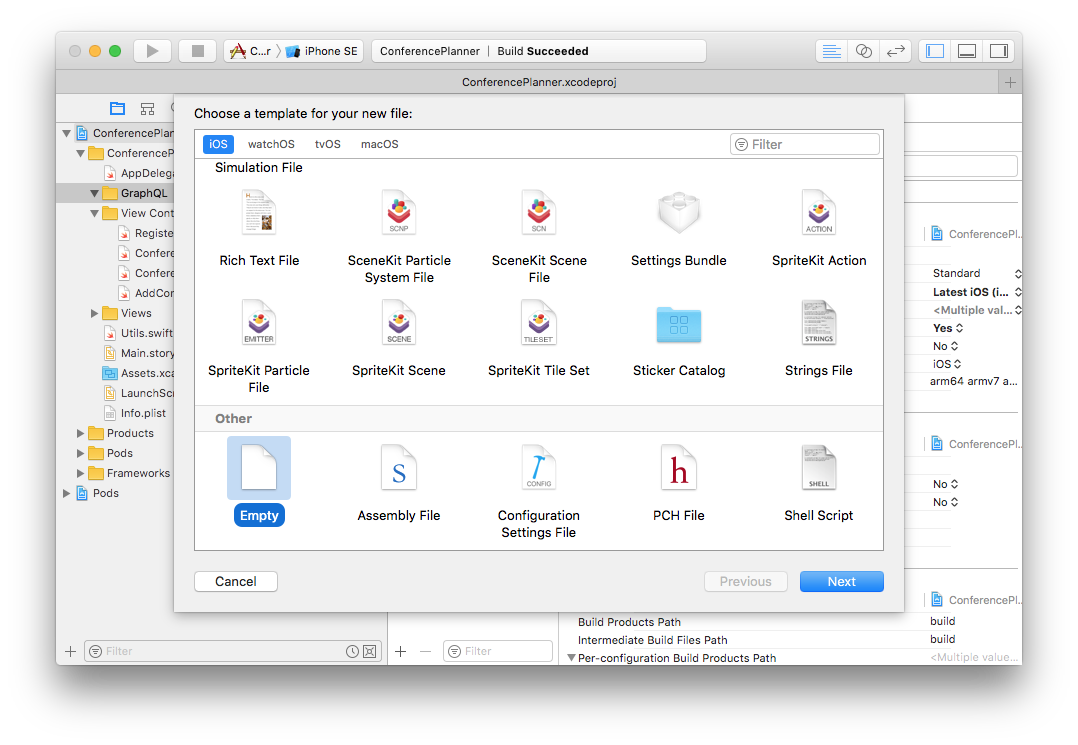Select the PCH File template

679,482
